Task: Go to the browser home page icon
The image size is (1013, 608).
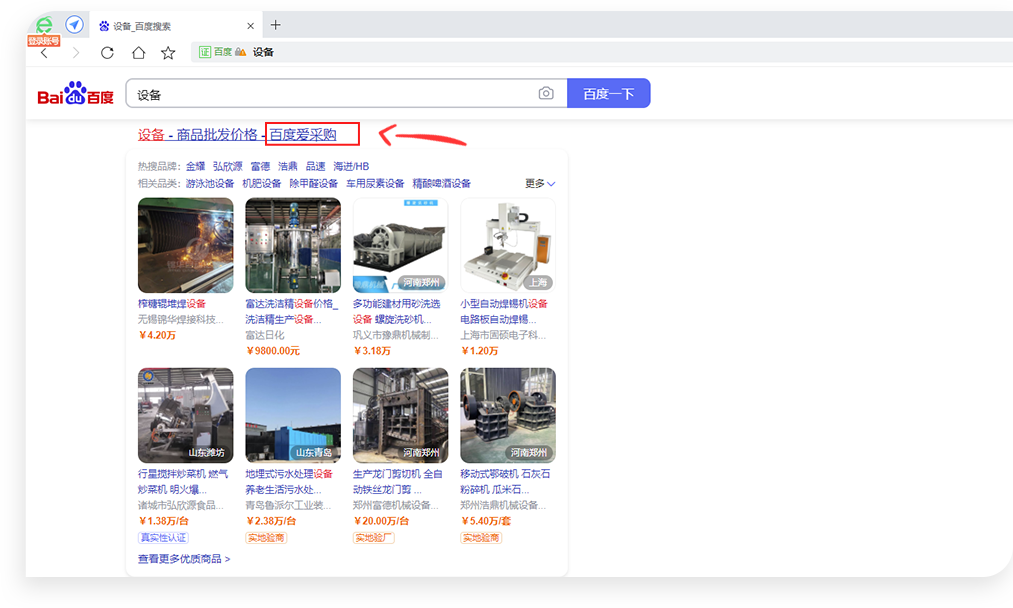Action: pos(138,53)
